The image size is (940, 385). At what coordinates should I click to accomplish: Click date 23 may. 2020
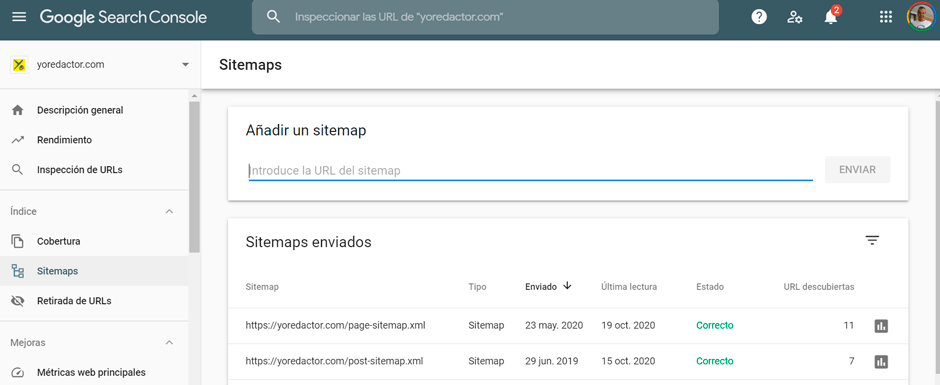pos(554,326)
